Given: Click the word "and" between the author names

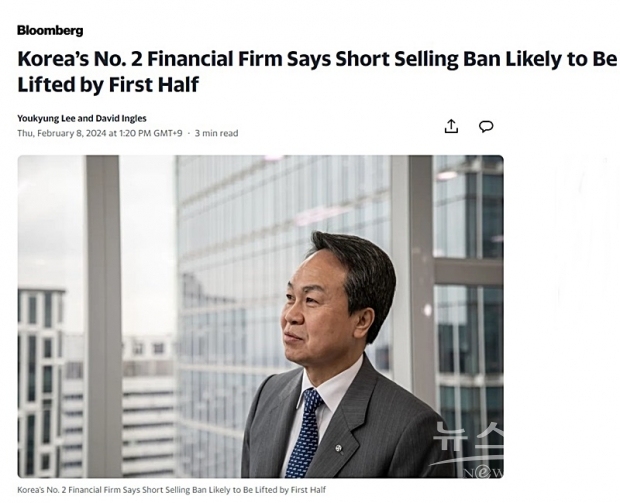Looking at the screenshot, I should coord(89,118).
